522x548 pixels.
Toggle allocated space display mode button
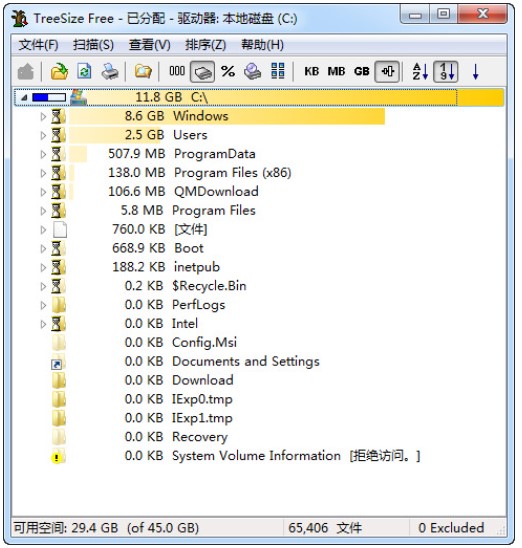click(202, 72)
